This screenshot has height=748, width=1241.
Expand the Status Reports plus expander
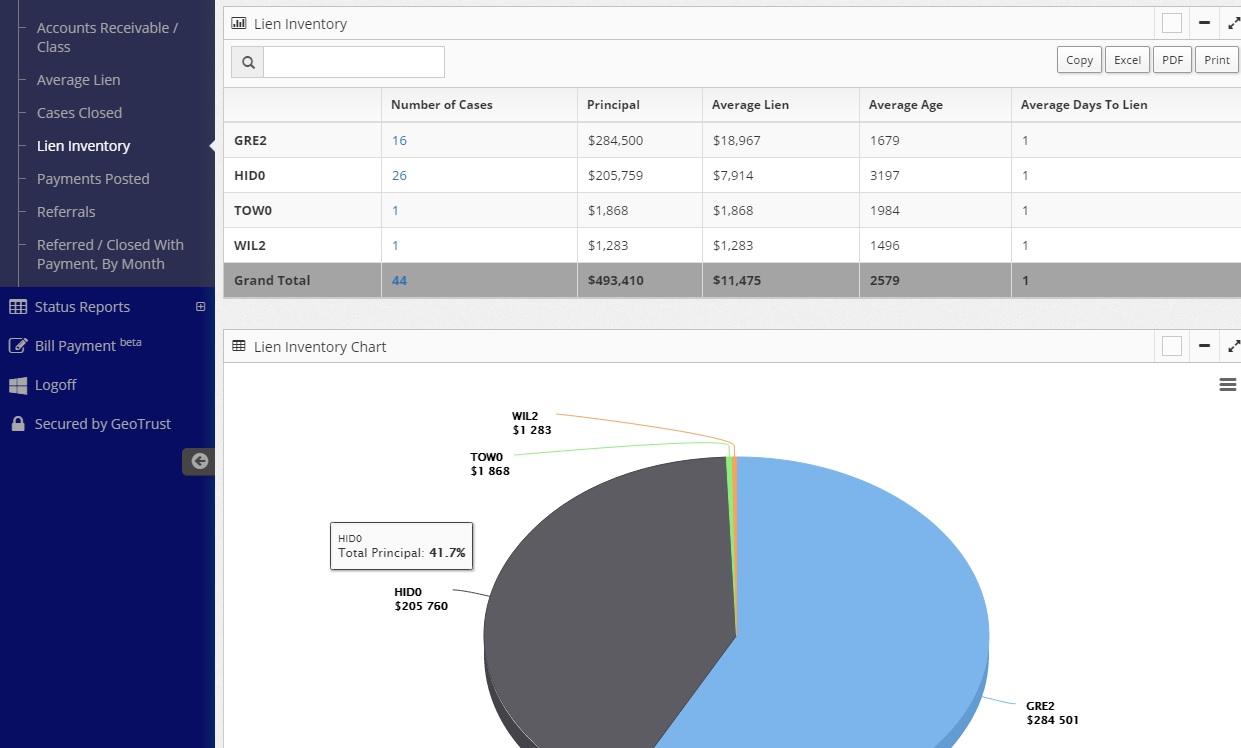[x=200, y=307]
